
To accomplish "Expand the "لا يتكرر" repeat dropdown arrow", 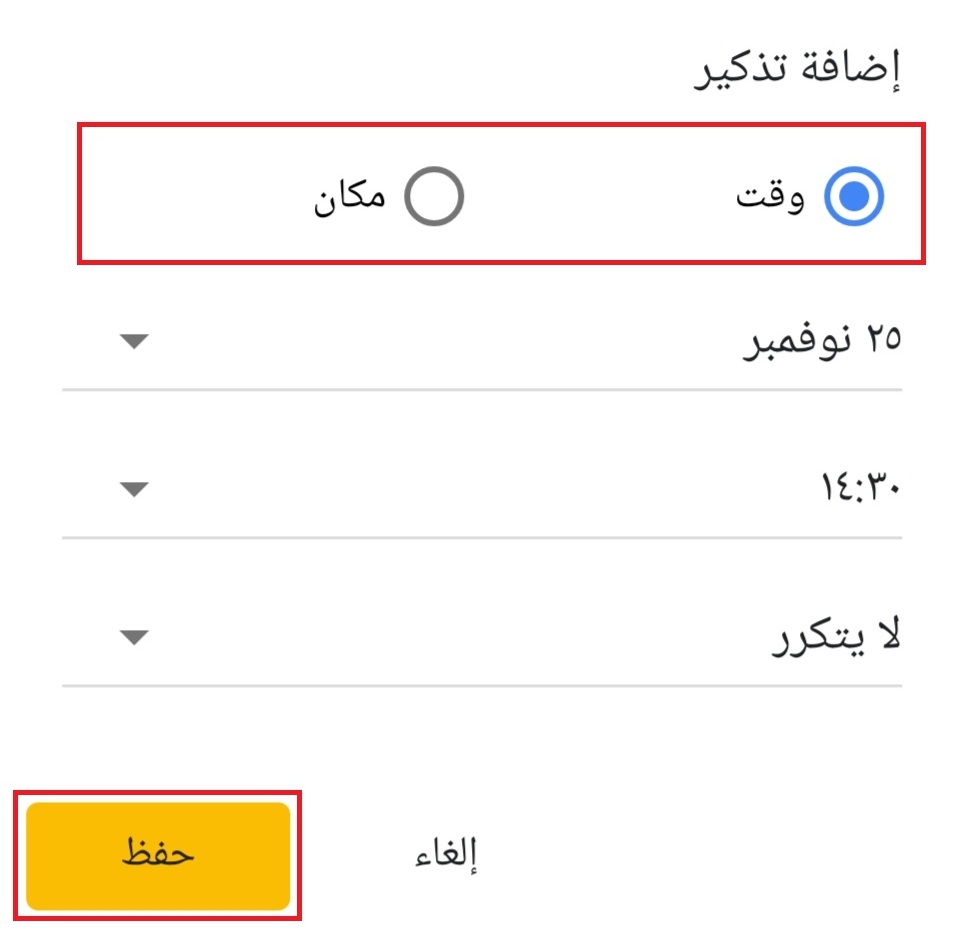I will tap(133, 637).
